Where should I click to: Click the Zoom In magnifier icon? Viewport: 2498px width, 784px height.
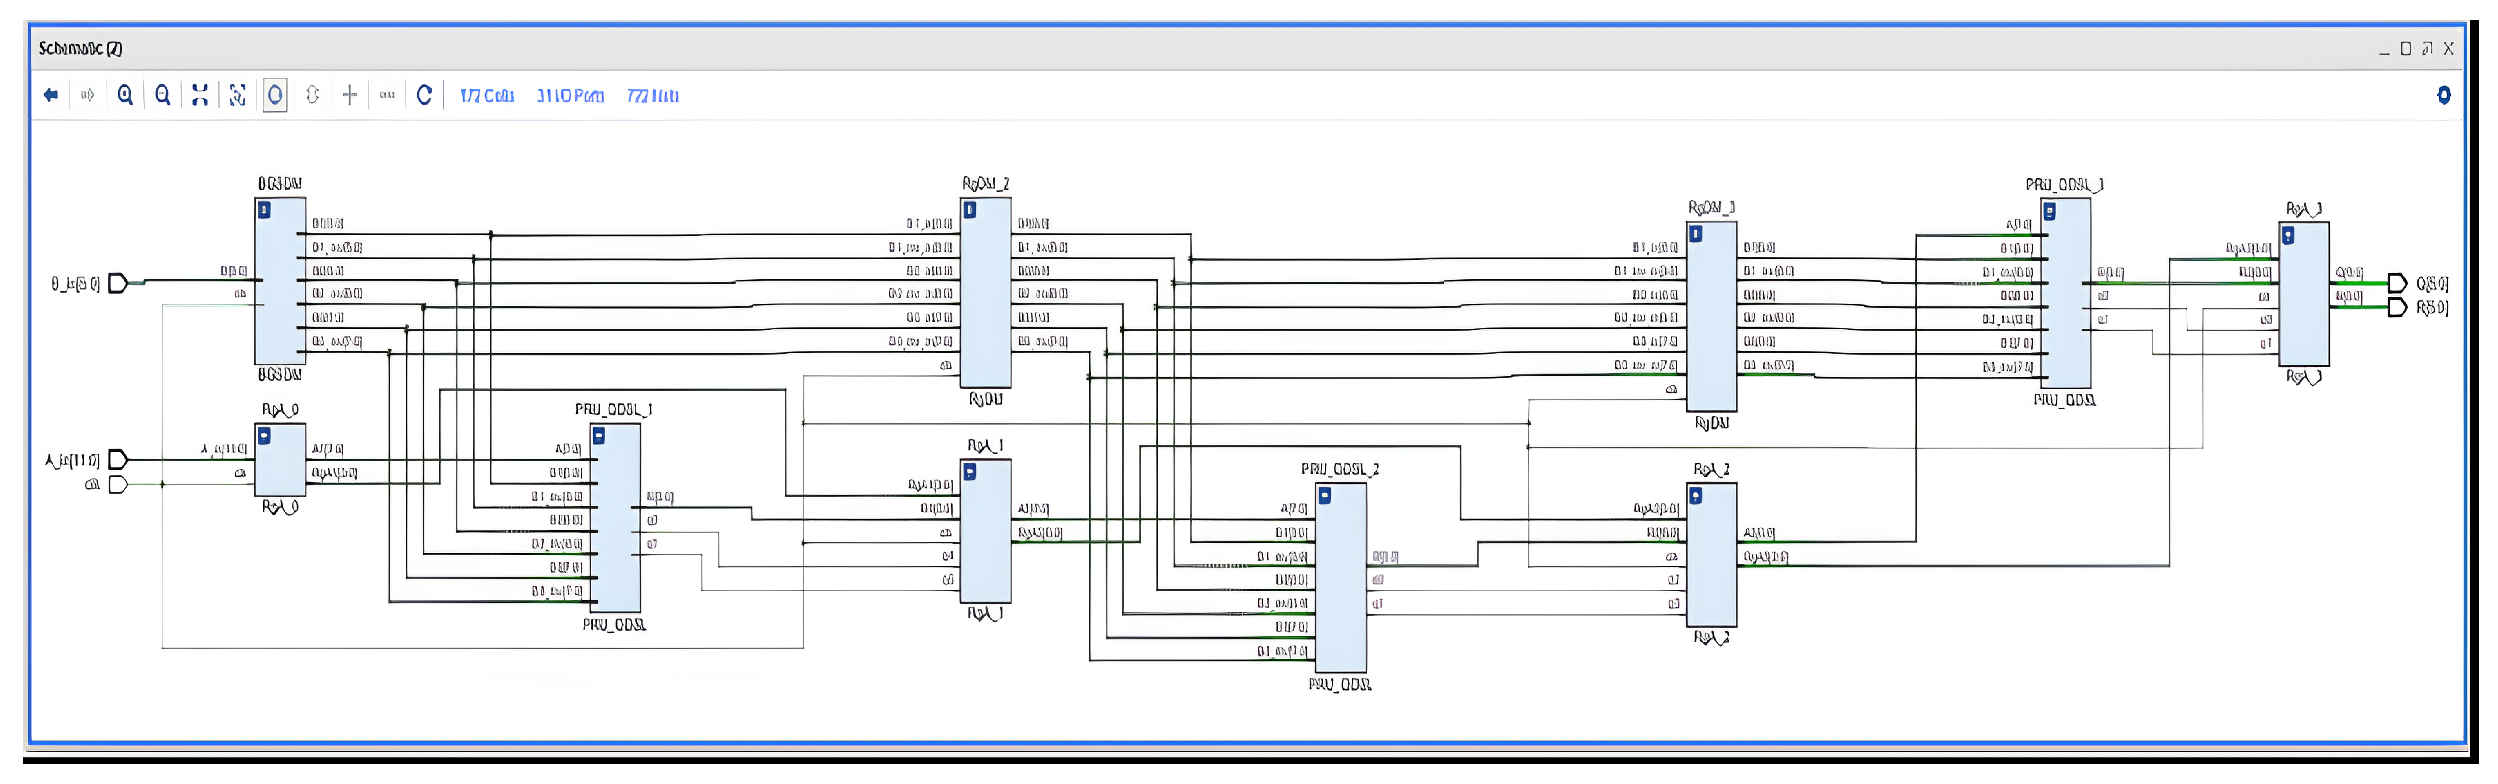tap(125, 95)
